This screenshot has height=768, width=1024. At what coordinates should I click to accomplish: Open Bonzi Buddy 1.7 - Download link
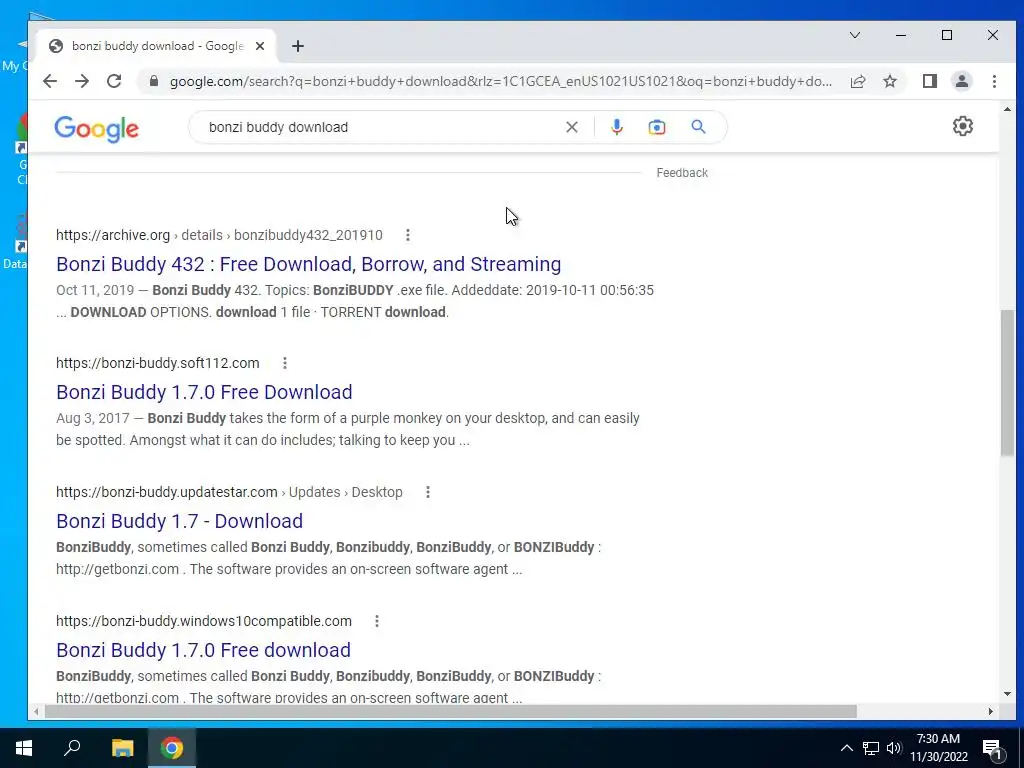pyautogui.click(x=180, y=521)
